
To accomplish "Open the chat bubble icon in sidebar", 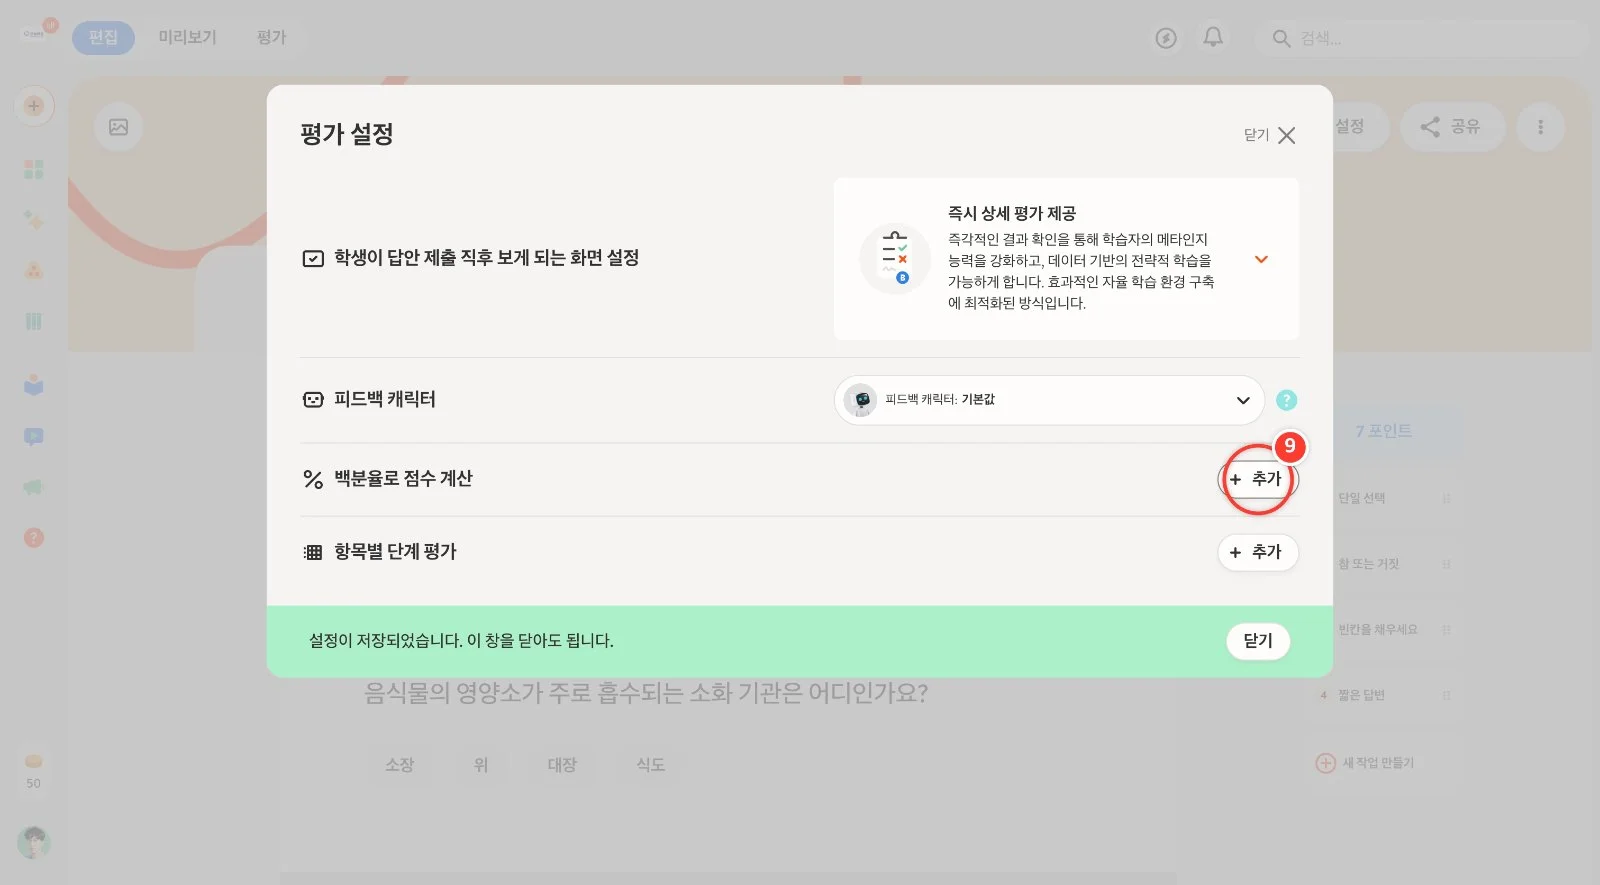I will coord(34,437).
